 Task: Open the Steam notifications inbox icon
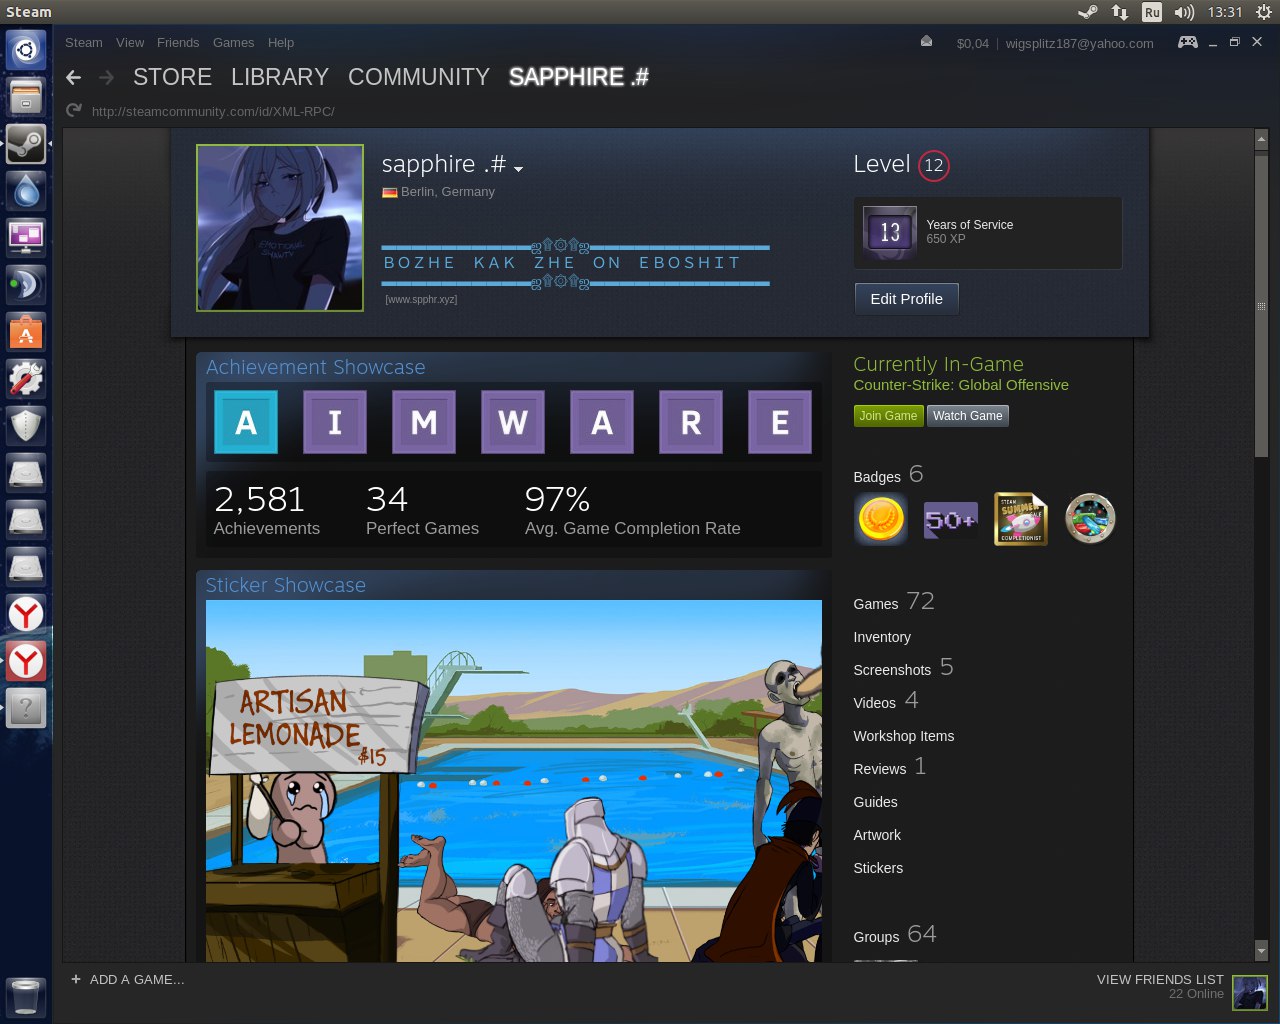tap(926, 42)
